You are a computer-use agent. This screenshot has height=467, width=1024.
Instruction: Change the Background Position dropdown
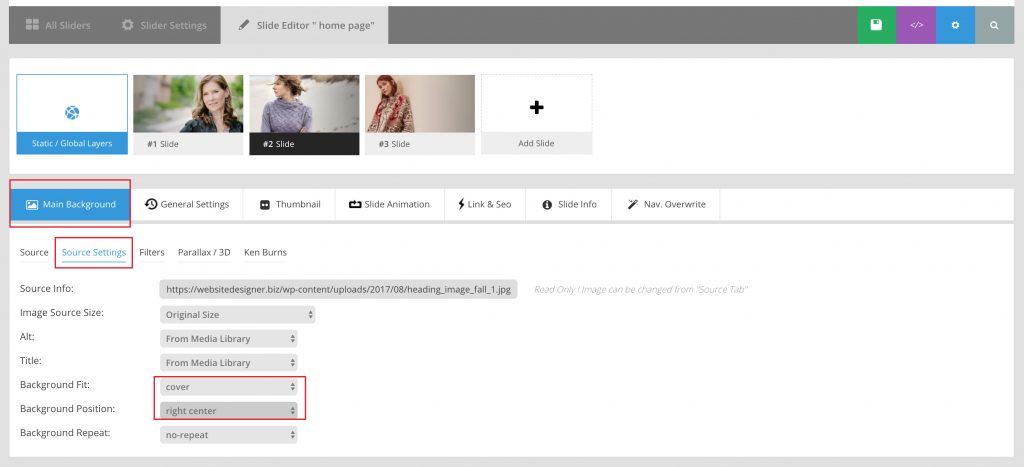tap(229, 410)
